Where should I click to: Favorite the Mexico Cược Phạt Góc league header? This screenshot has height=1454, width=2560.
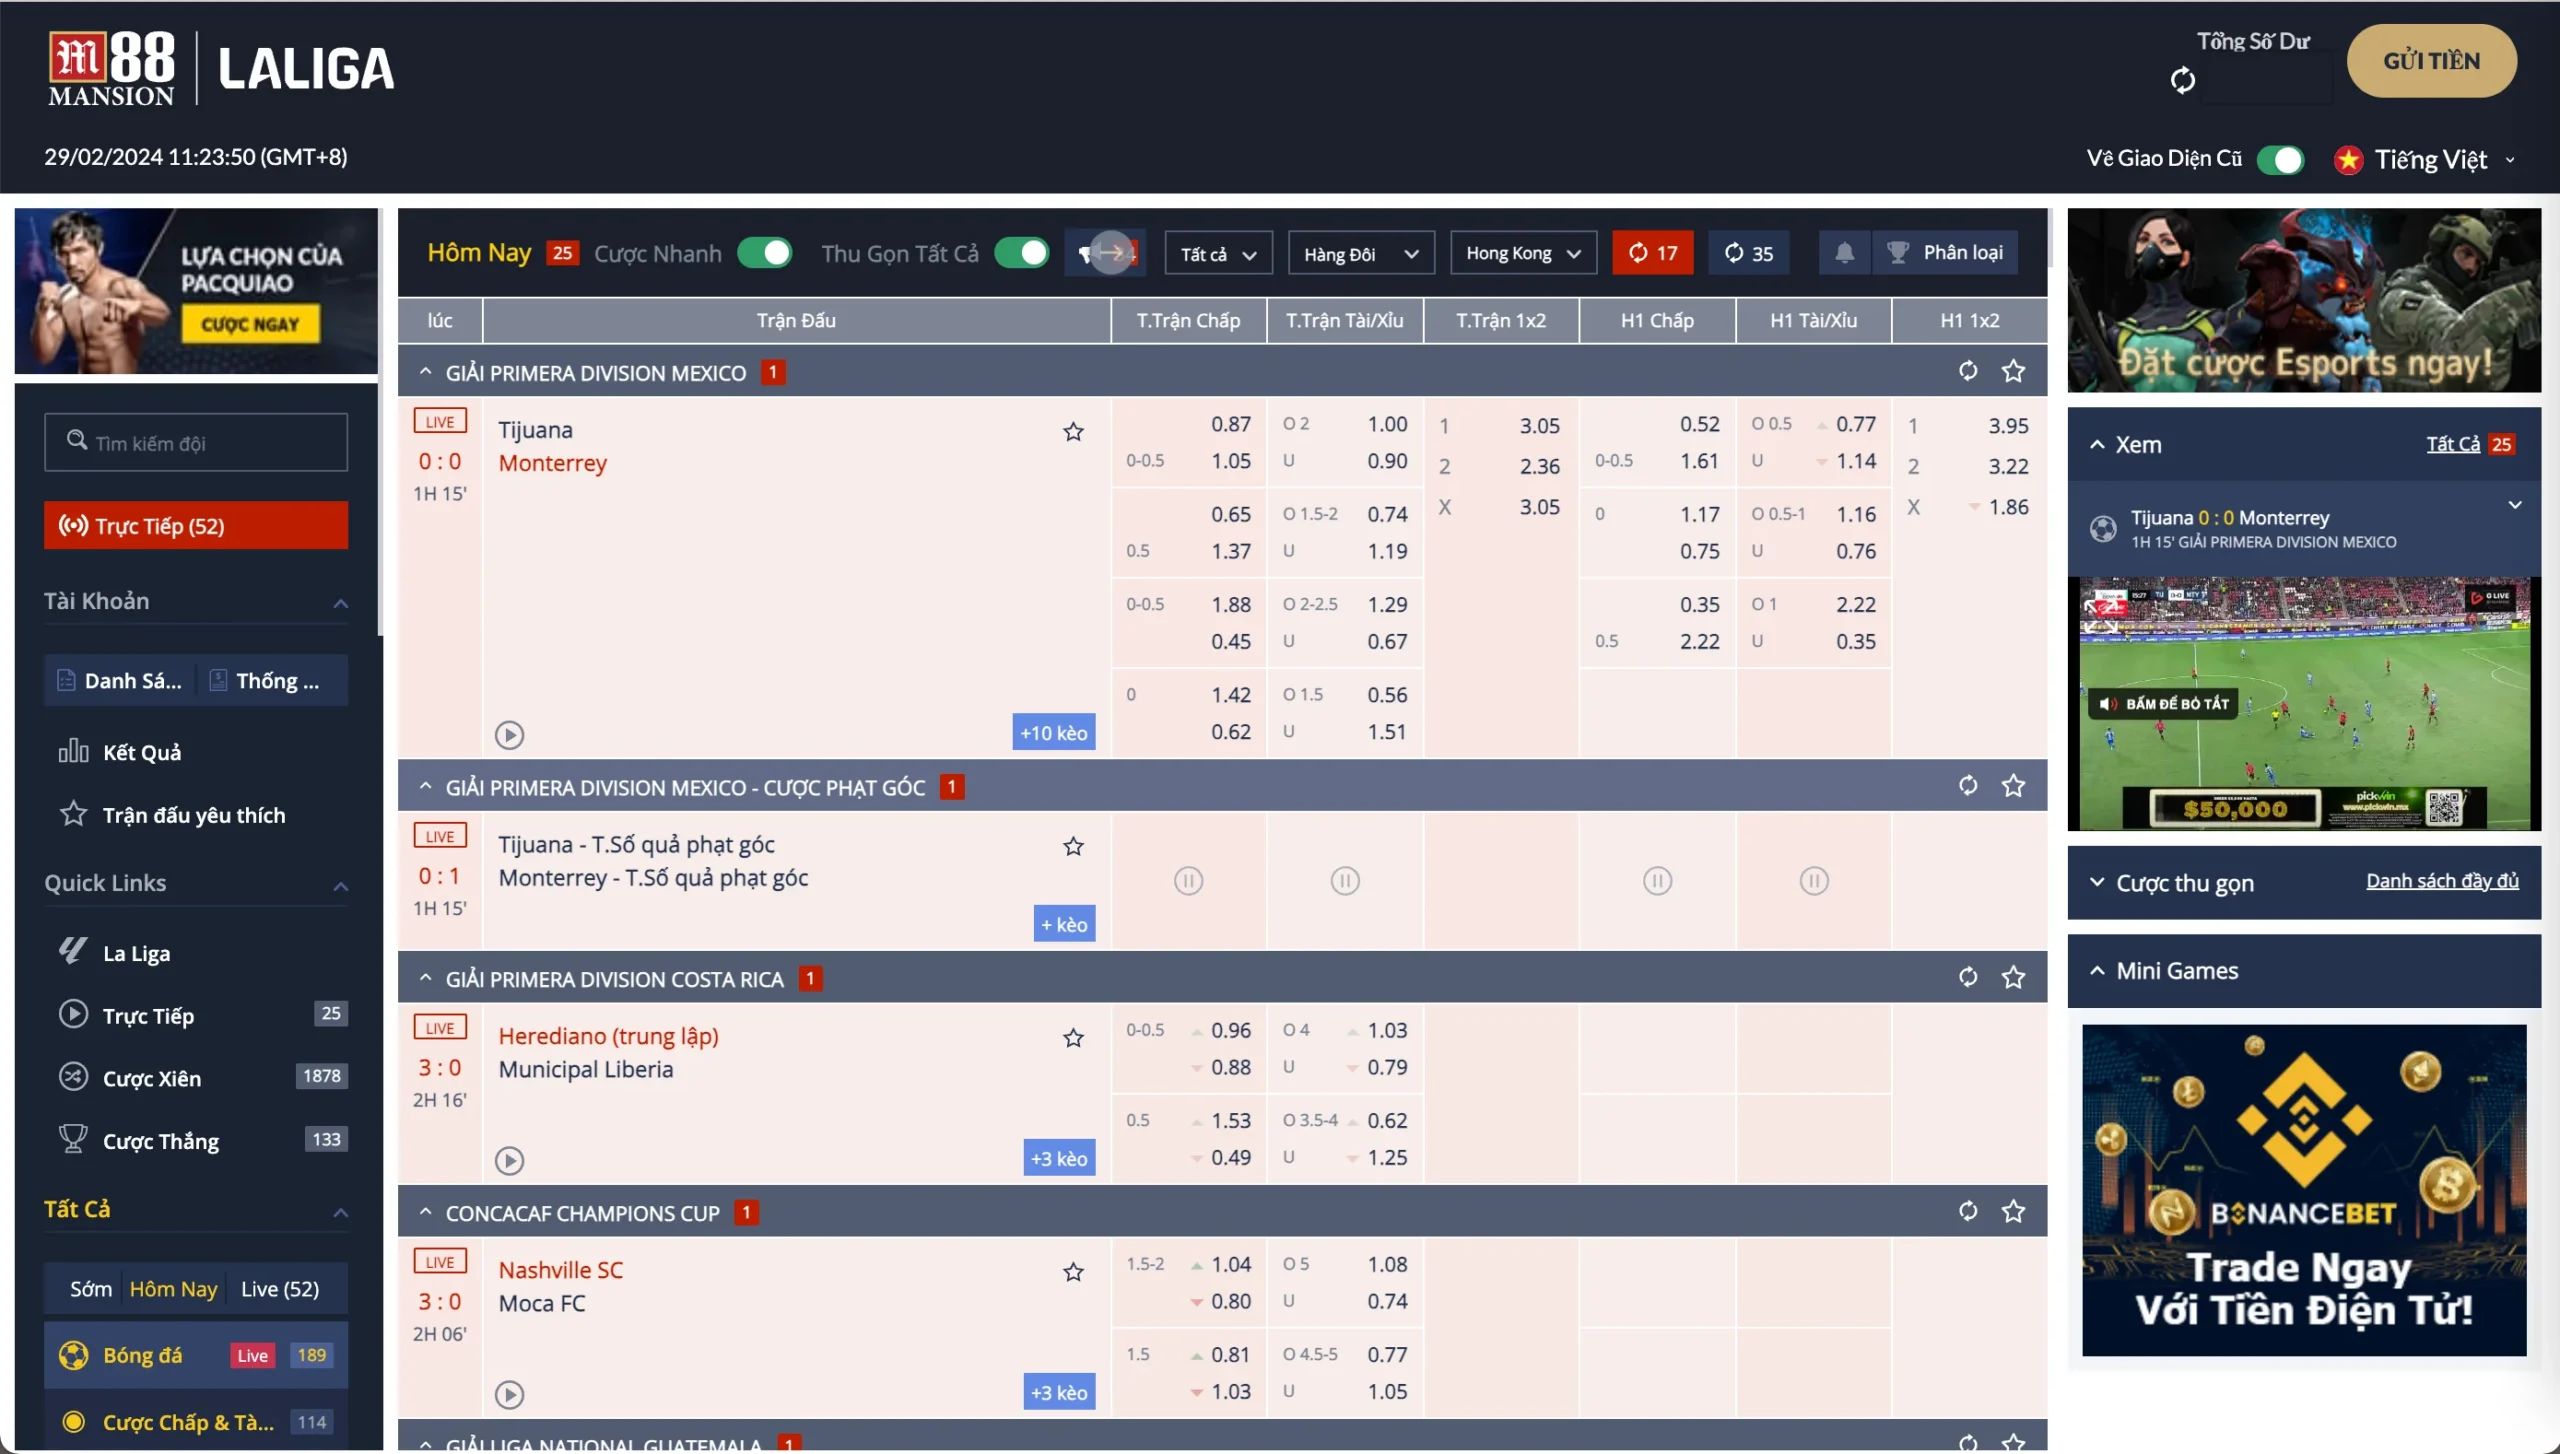coord(2013,786)
